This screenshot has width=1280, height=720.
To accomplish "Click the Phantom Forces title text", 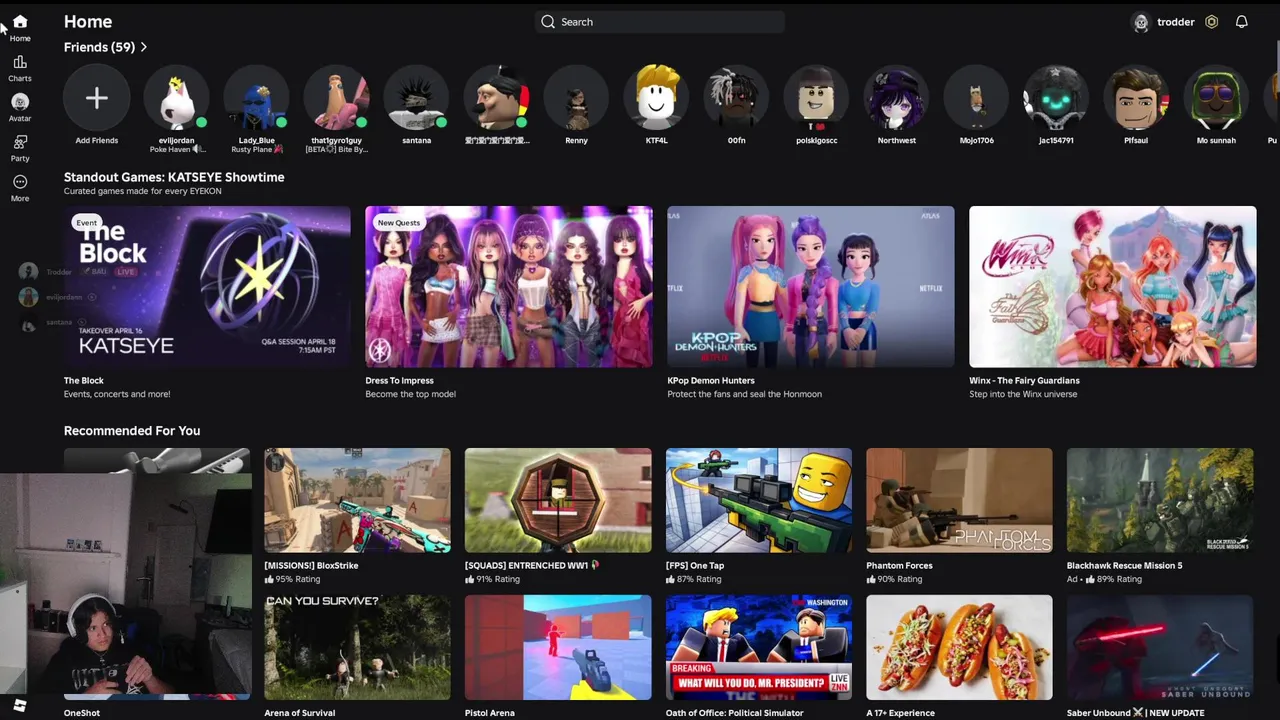I will coord(899,565).
